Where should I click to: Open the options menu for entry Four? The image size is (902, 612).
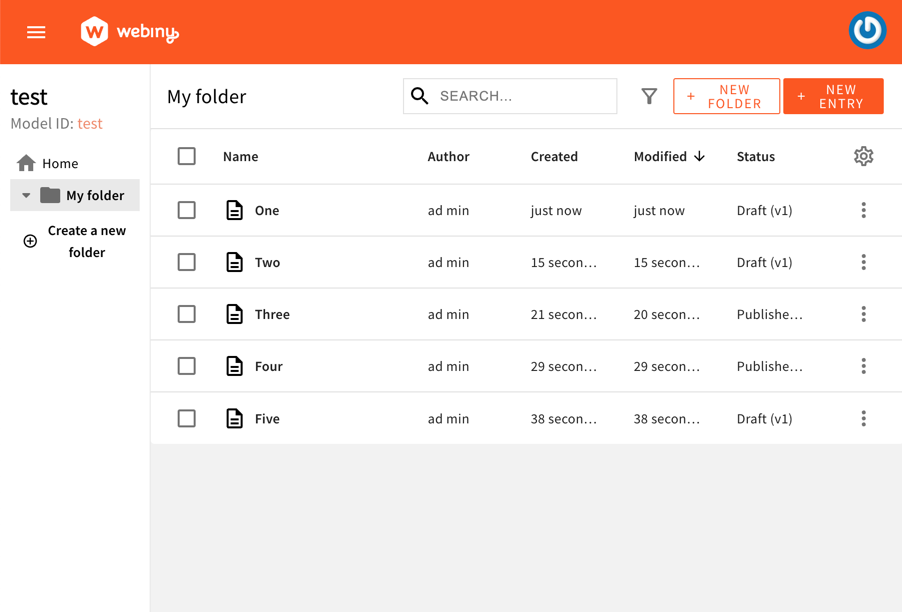(863, 366)
